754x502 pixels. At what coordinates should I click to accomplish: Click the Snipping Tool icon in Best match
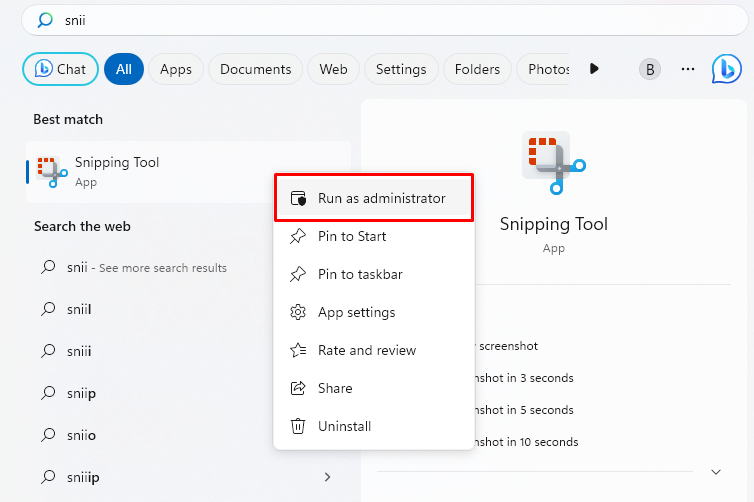tap(49, 171)
